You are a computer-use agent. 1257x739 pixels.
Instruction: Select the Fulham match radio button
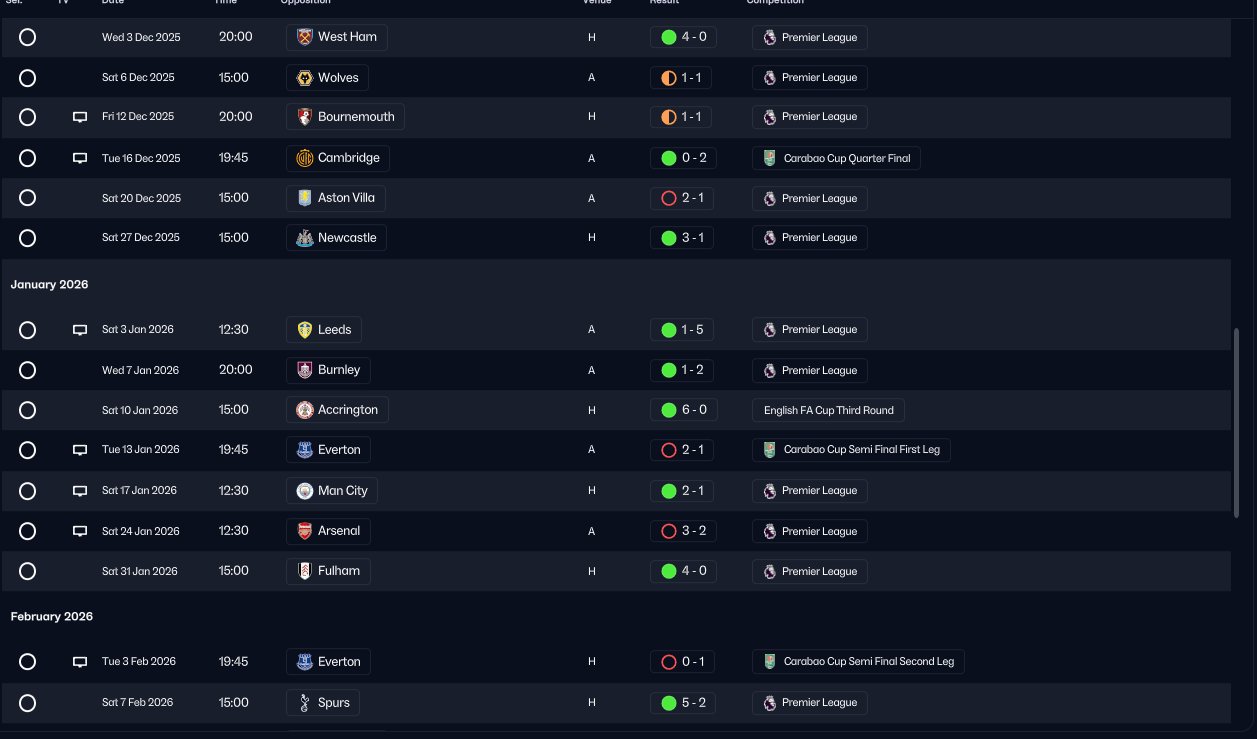(x=28, y=572)
